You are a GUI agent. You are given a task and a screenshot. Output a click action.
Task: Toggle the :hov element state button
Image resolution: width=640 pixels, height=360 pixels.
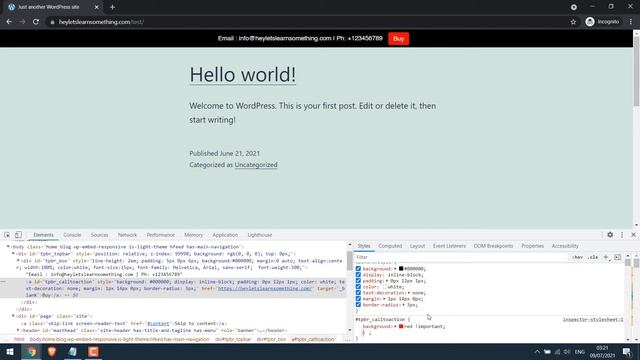pyautogui.click(x=577, y=257)
